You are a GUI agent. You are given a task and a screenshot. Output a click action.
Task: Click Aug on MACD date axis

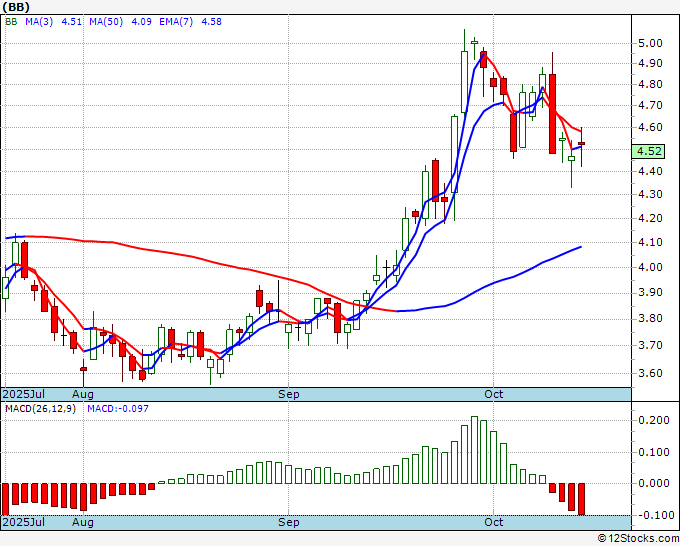click(83, 522)
